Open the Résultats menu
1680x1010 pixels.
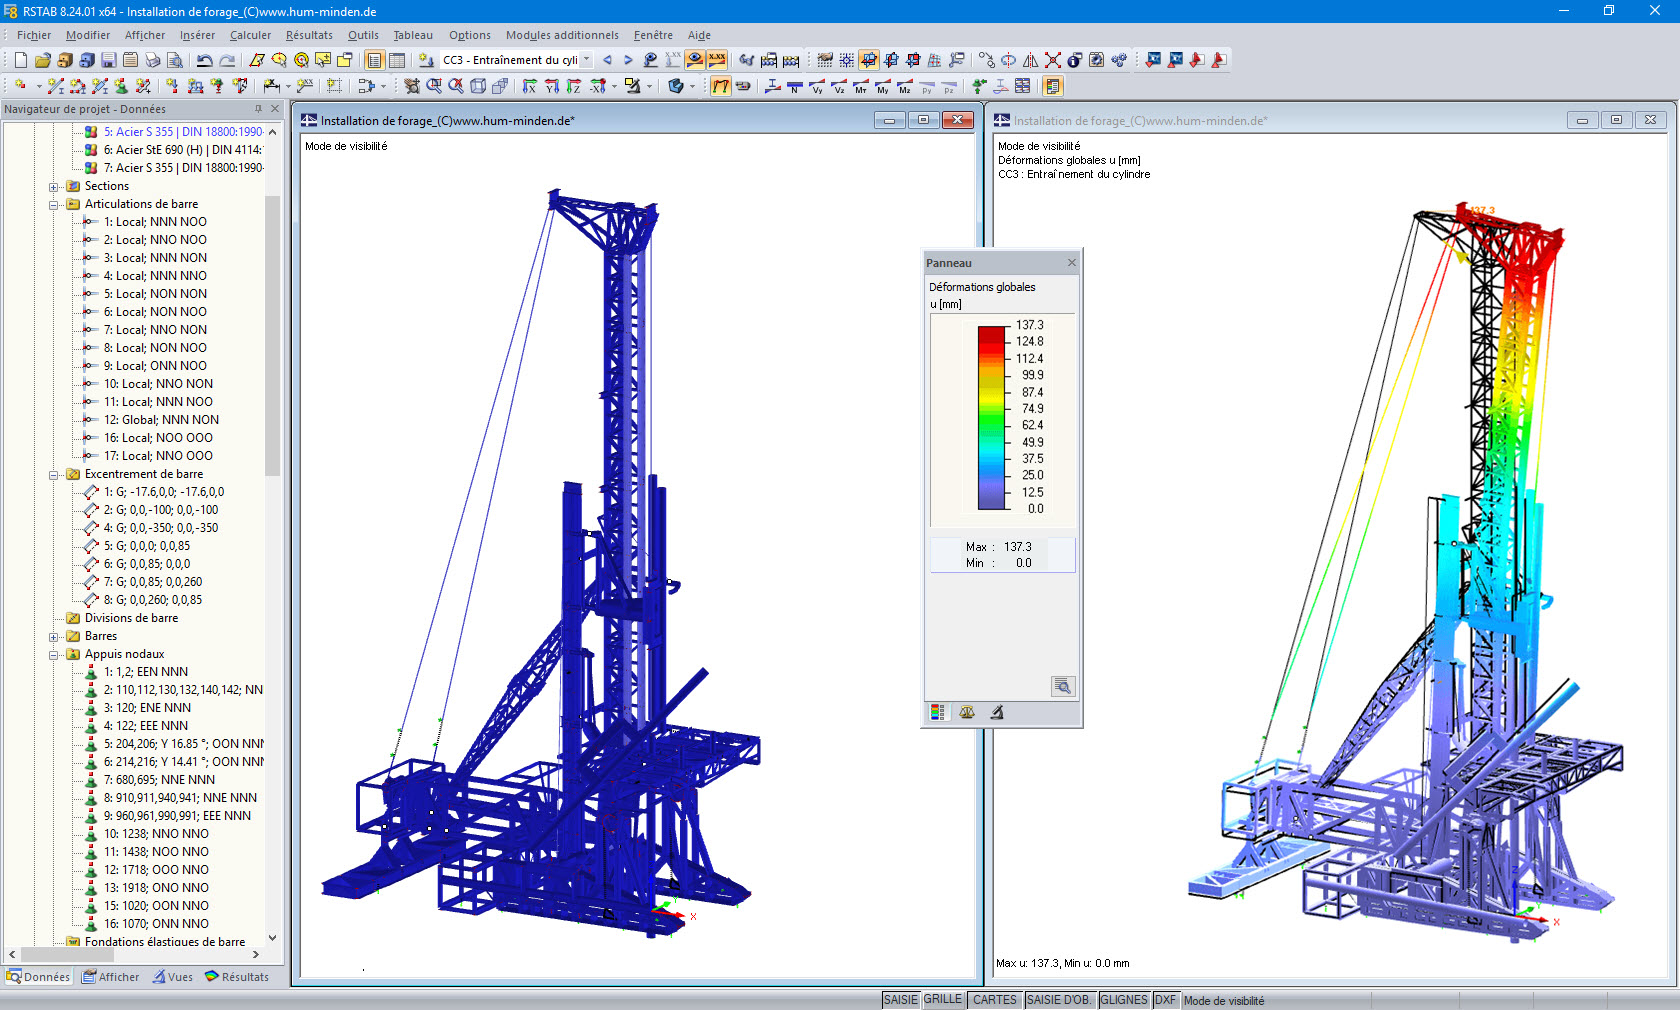tap(309, 35)
